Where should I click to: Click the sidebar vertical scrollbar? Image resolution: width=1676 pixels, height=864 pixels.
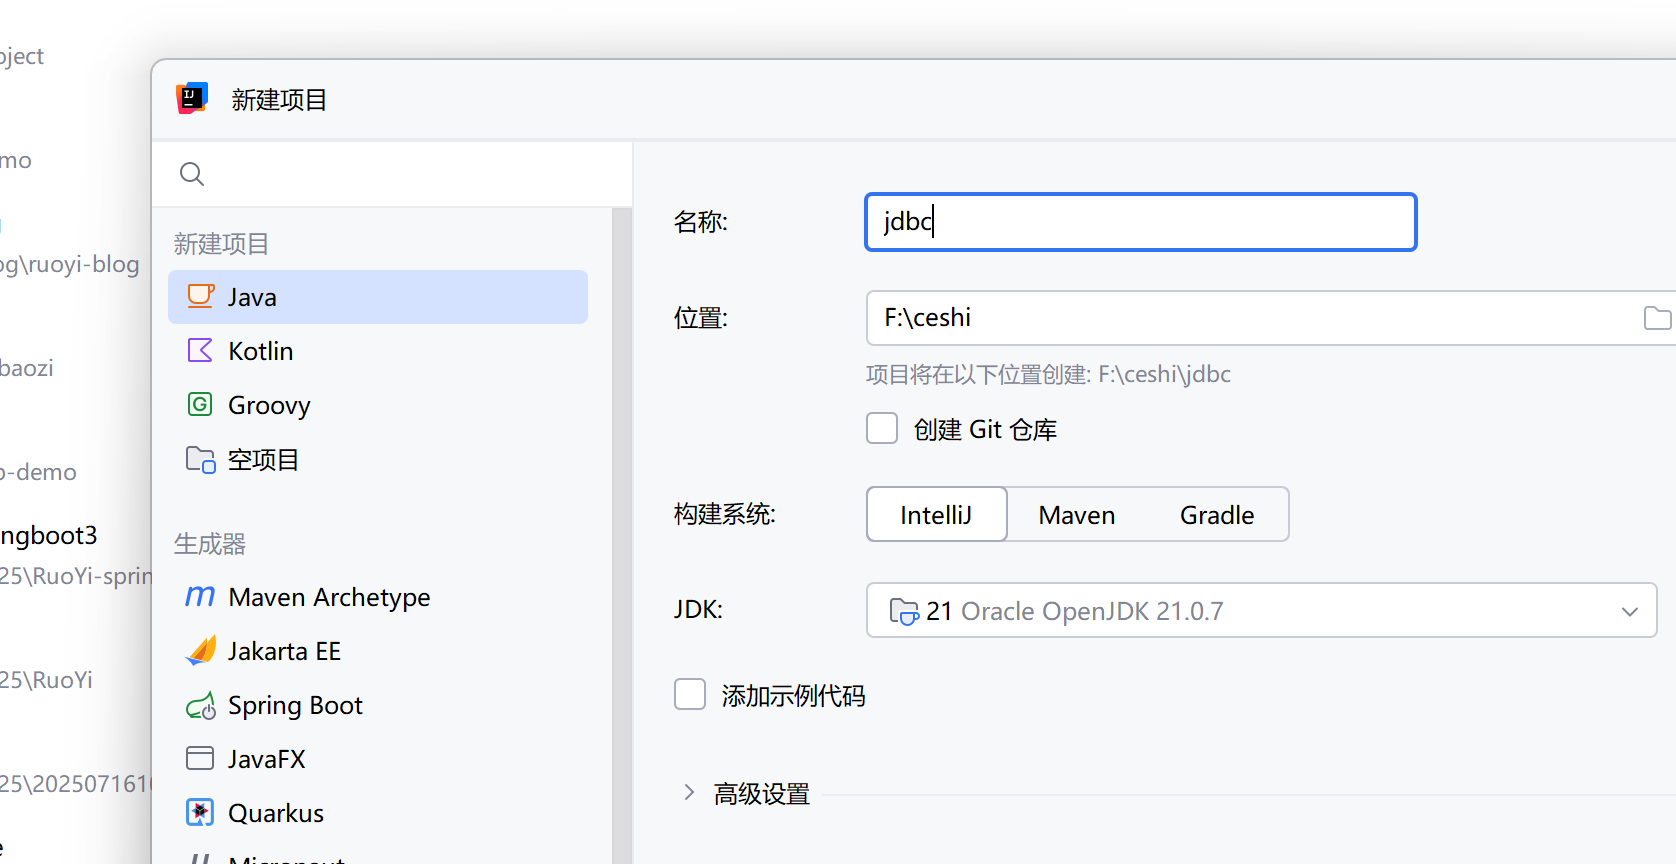pyautogui.click(x=622, y=536)
